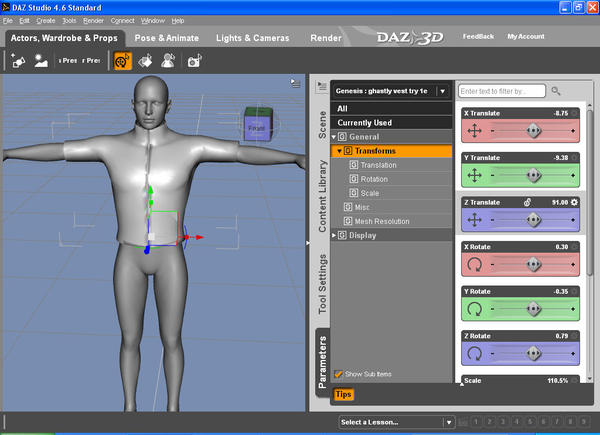The width and height of the screenshot is (600, 435).
Task: Click the filter text input field
Action: pos(501,91)
